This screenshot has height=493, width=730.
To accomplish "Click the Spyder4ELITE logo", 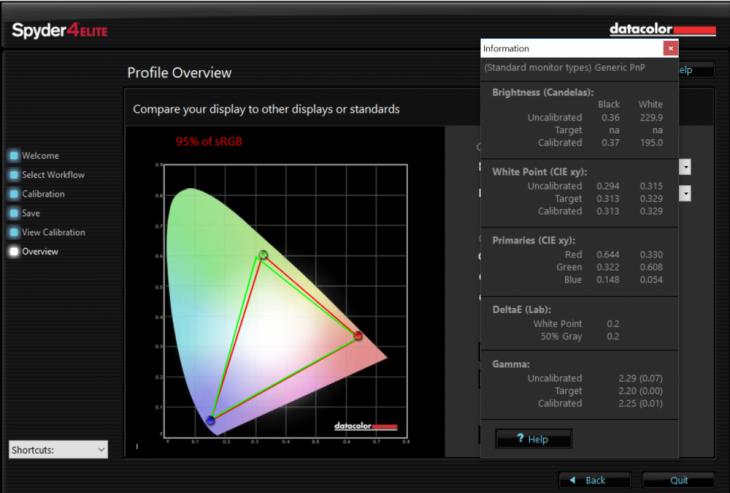I will 60,31.
